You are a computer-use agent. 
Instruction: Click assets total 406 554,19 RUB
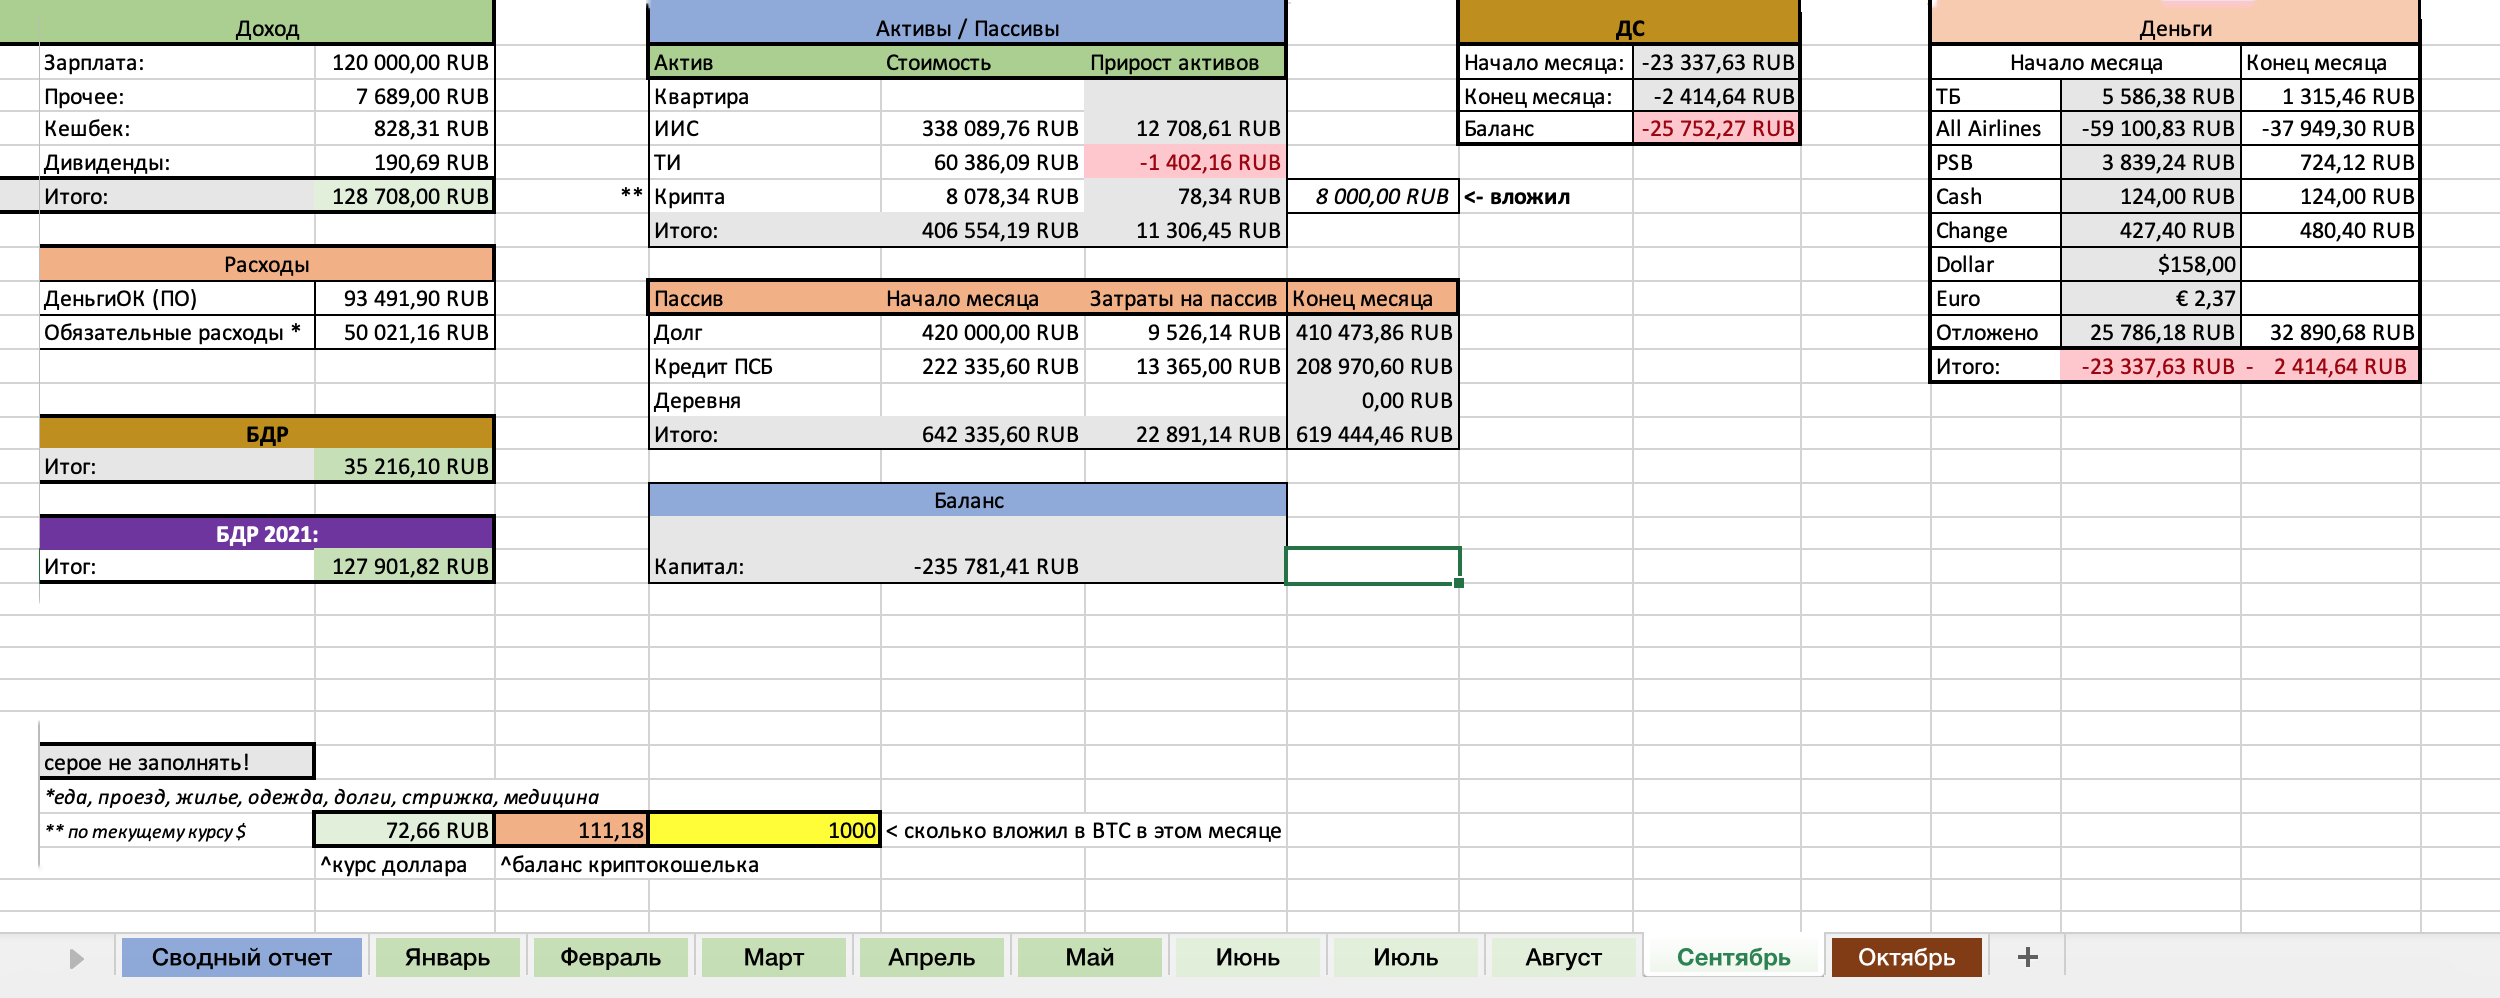click(x=982, y=230)
